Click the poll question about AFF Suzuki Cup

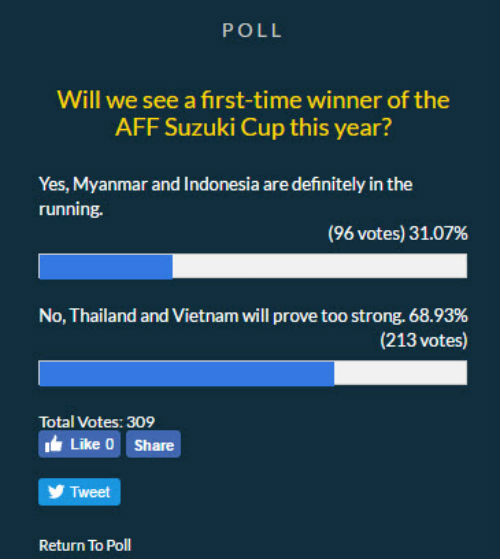click(x=253, y=113)
